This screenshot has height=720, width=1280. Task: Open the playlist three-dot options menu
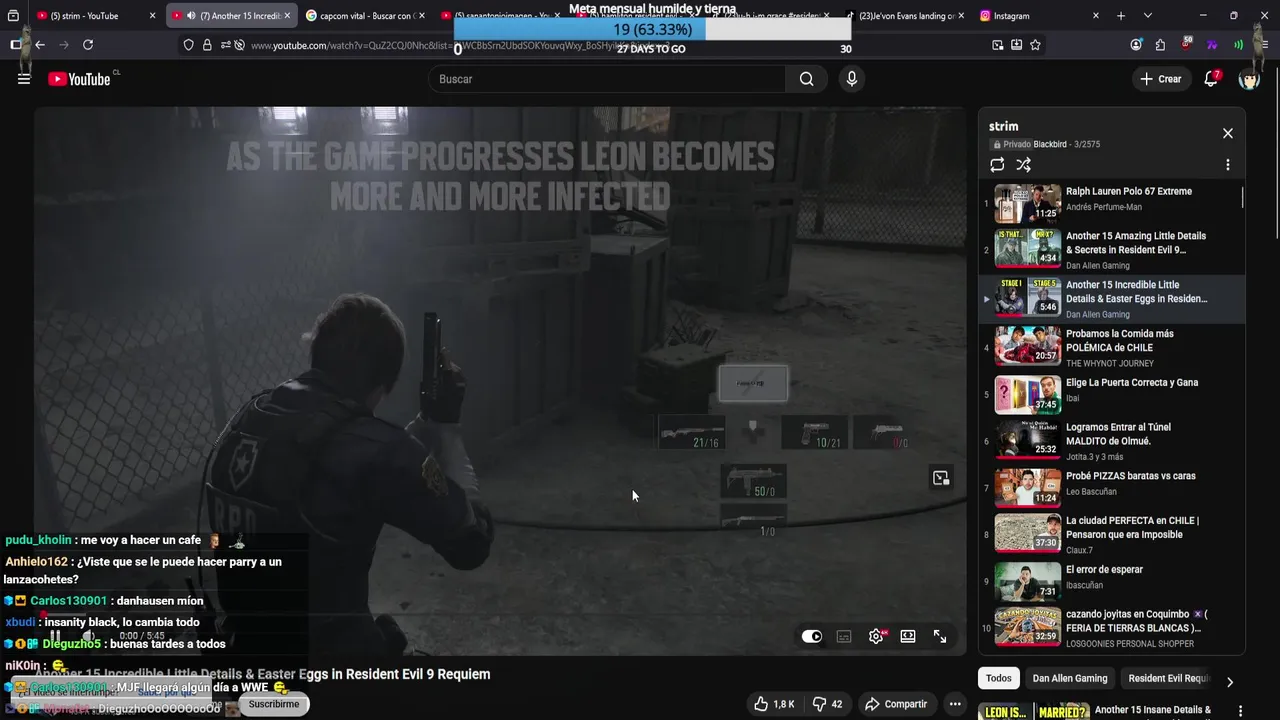pyautogui.click(x=1228, y=165)
